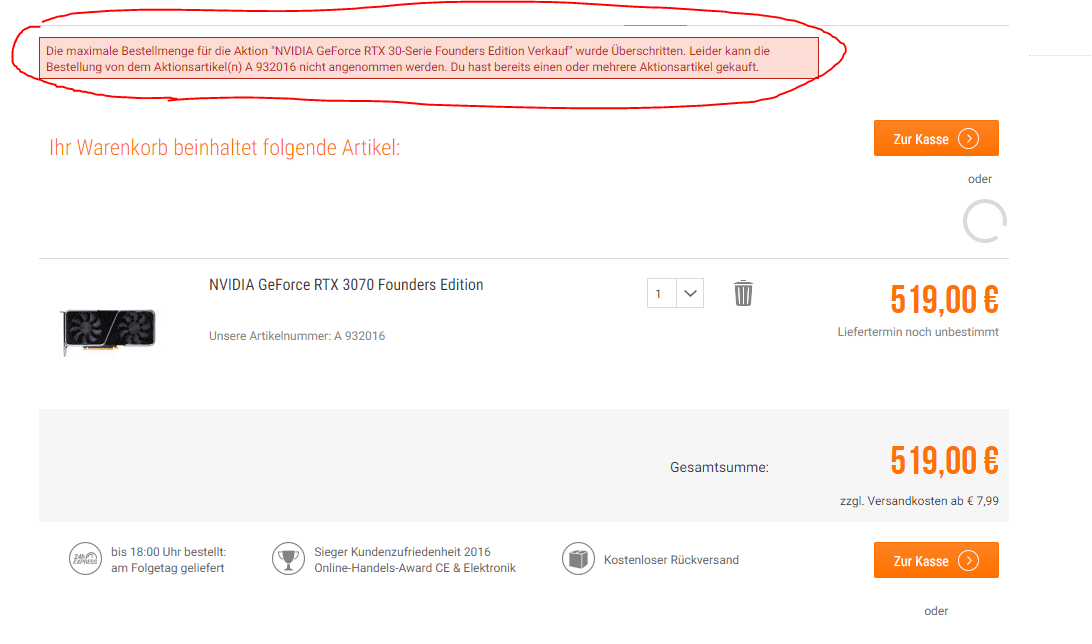Image resolution: width=1092 pixels, height=644 pixels.
Task: Click the loading spinner below oder
Action: tap(985, 221)
